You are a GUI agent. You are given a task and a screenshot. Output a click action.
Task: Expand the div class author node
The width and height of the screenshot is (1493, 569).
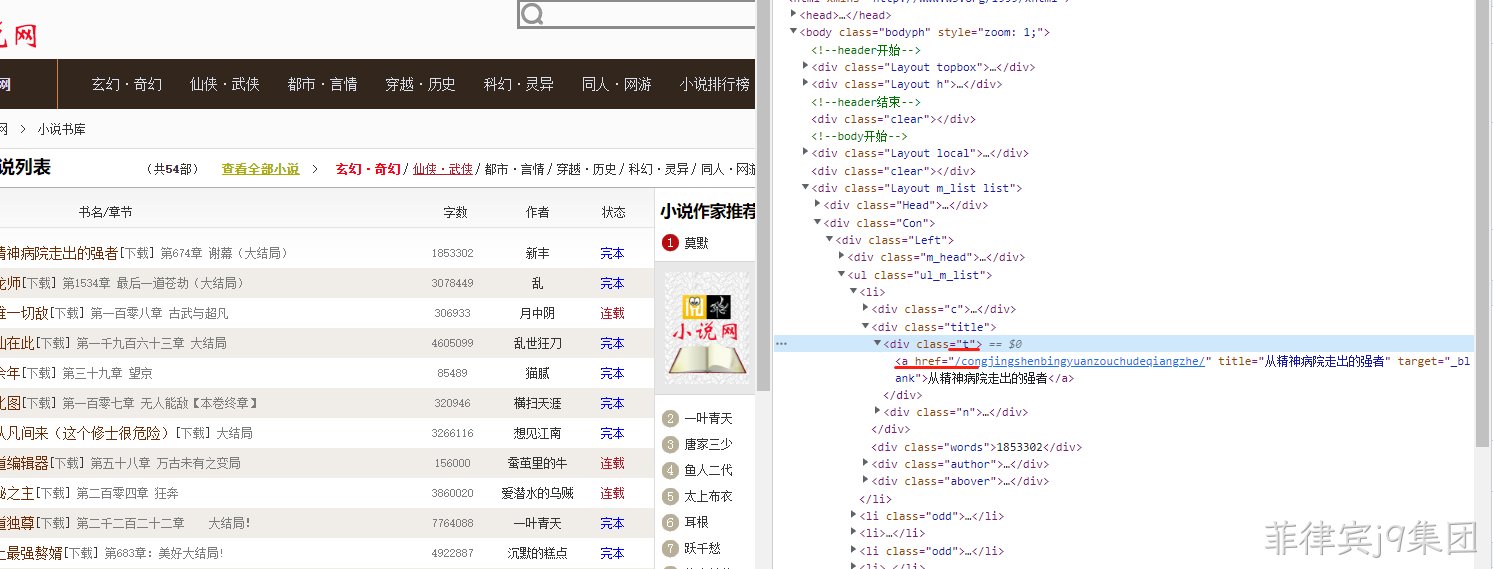pyautogui.click(x=865, y=464)
